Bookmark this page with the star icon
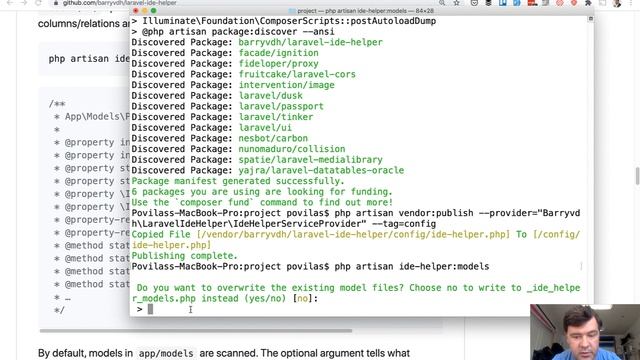Image resolution: width=640 pixels, height=360 pixels. coord(456,3)
